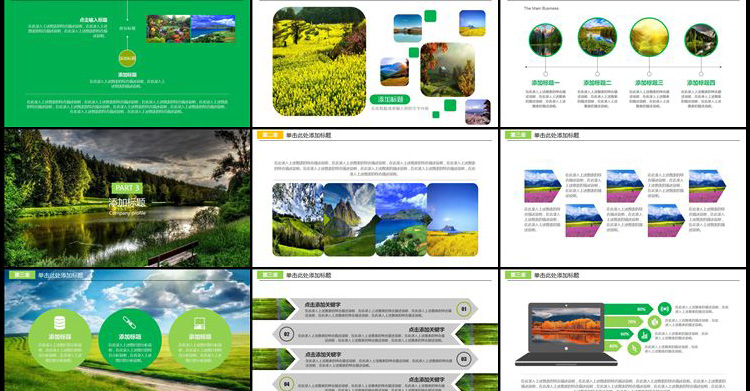Image resolution: width=750 pixels, height=391 pixels.
Task: Click the mountain peak photo in the four-image strip
Action: coord(349,220)
